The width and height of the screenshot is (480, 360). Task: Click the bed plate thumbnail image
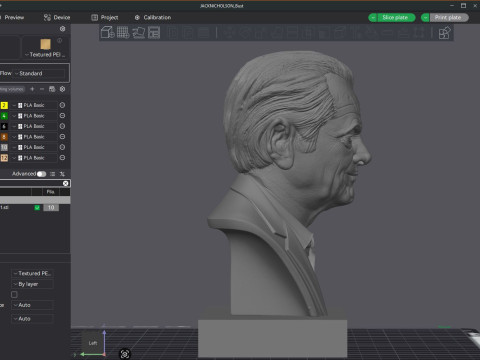(45, 44)
